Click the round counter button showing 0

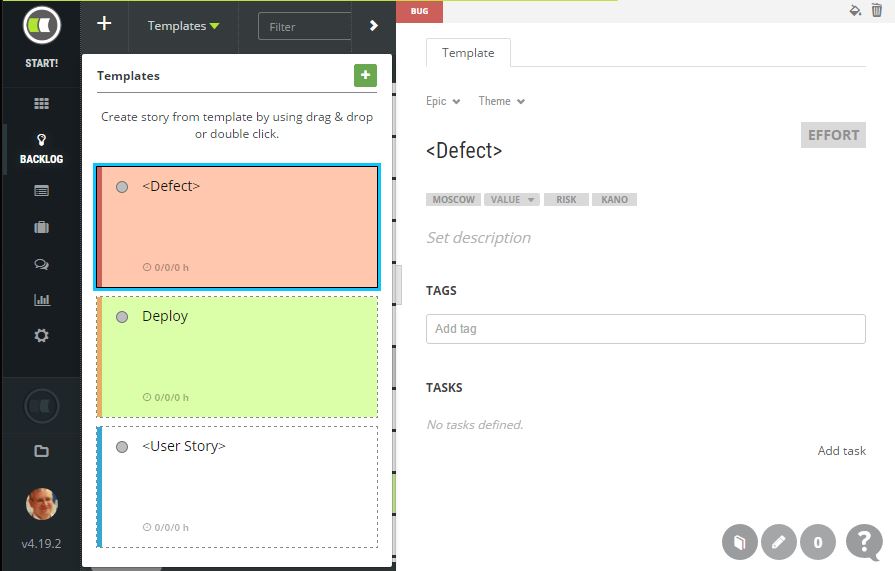[818, 542]
